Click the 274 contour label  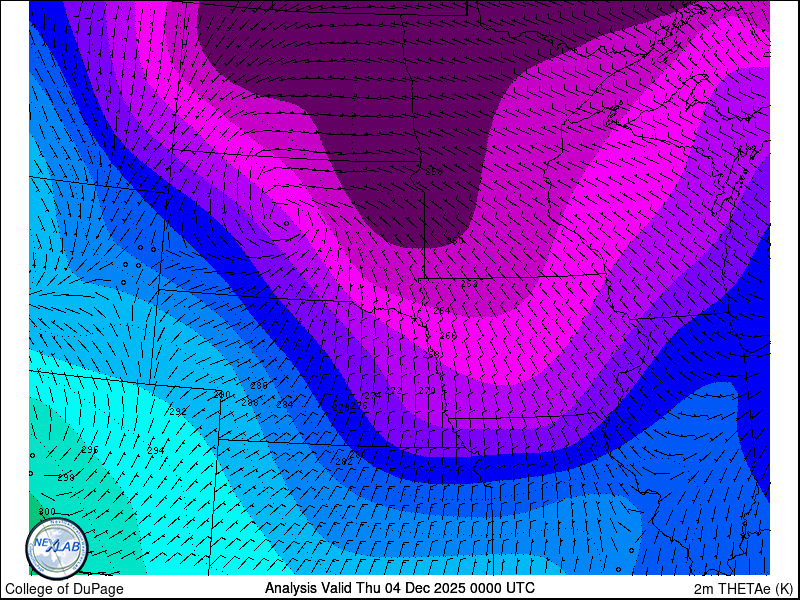[x=372, y=396]
